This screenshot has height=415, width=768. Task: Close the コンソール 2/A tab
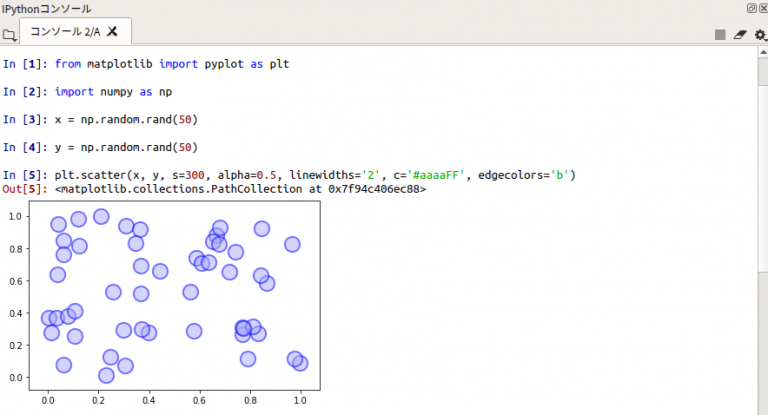point(113,32)
